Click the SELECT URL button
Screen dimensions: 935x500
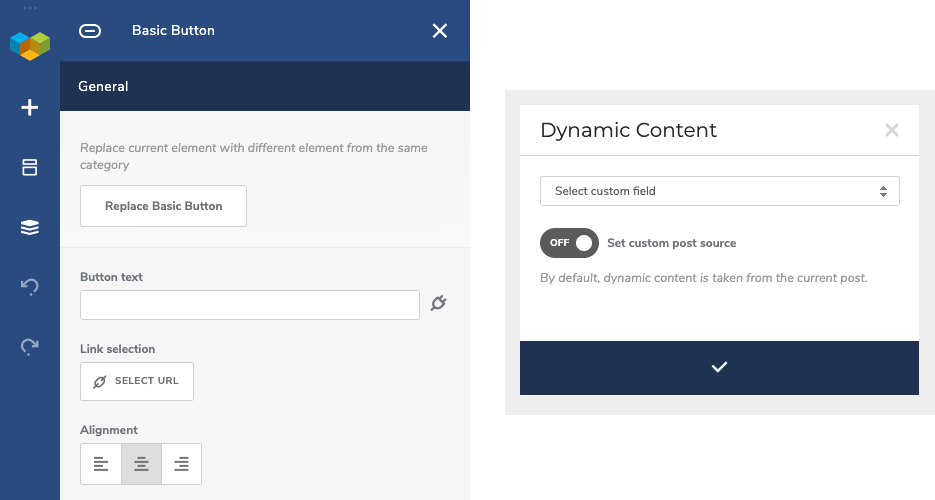click(137, 381)
